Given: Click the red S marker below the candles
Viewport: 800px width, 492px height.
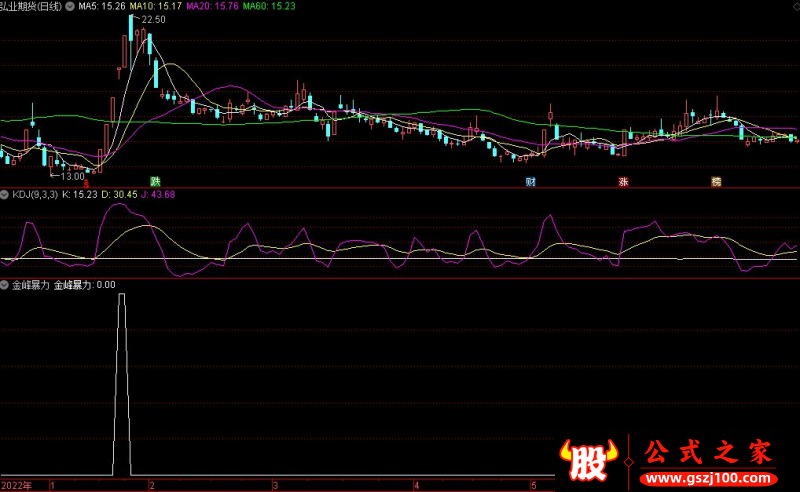Looking at the screenshot, I should (x=85, y=181).
